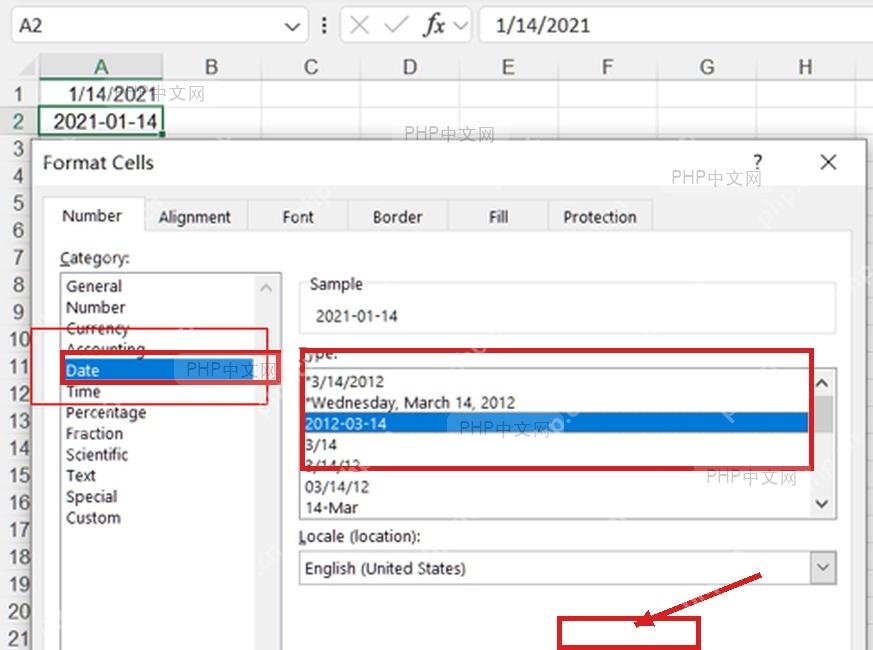873x650 pixels.
Task: Switch to the Protection tab
Action: point(600,217)
